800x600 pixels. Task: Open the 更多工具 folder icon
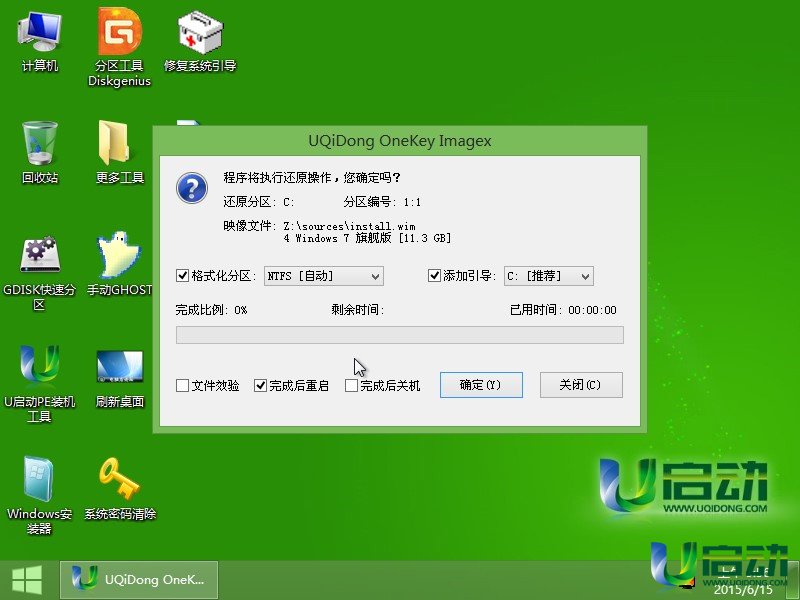click(x=120, y=152)
